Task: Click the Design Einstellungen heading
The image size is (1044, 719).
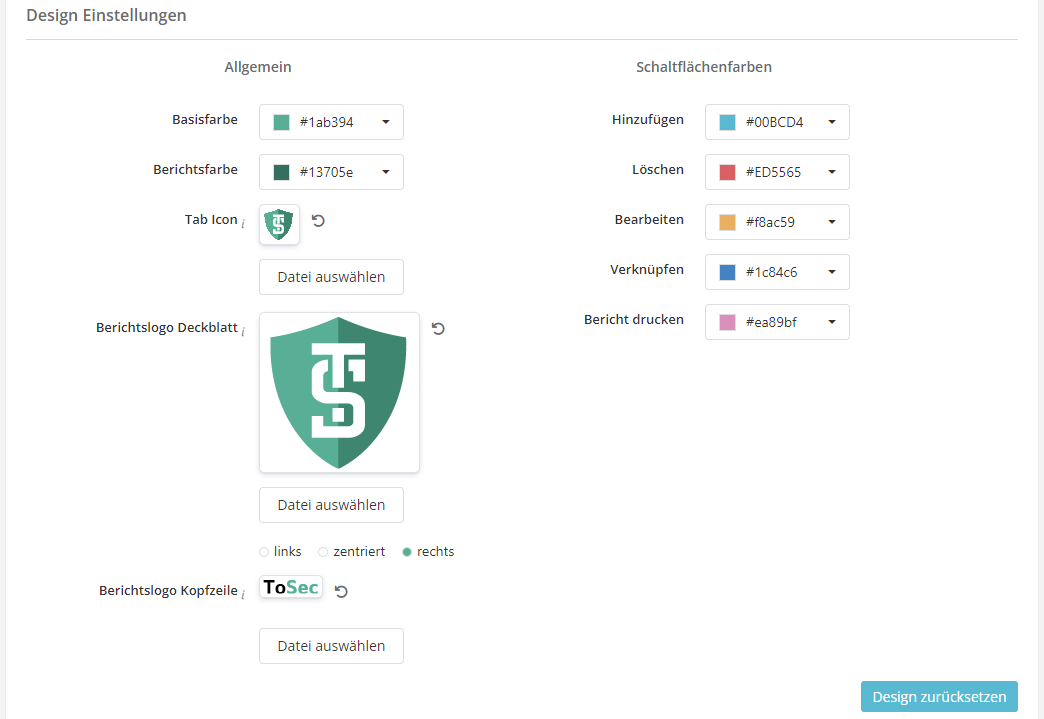Action: coord(107,15)
